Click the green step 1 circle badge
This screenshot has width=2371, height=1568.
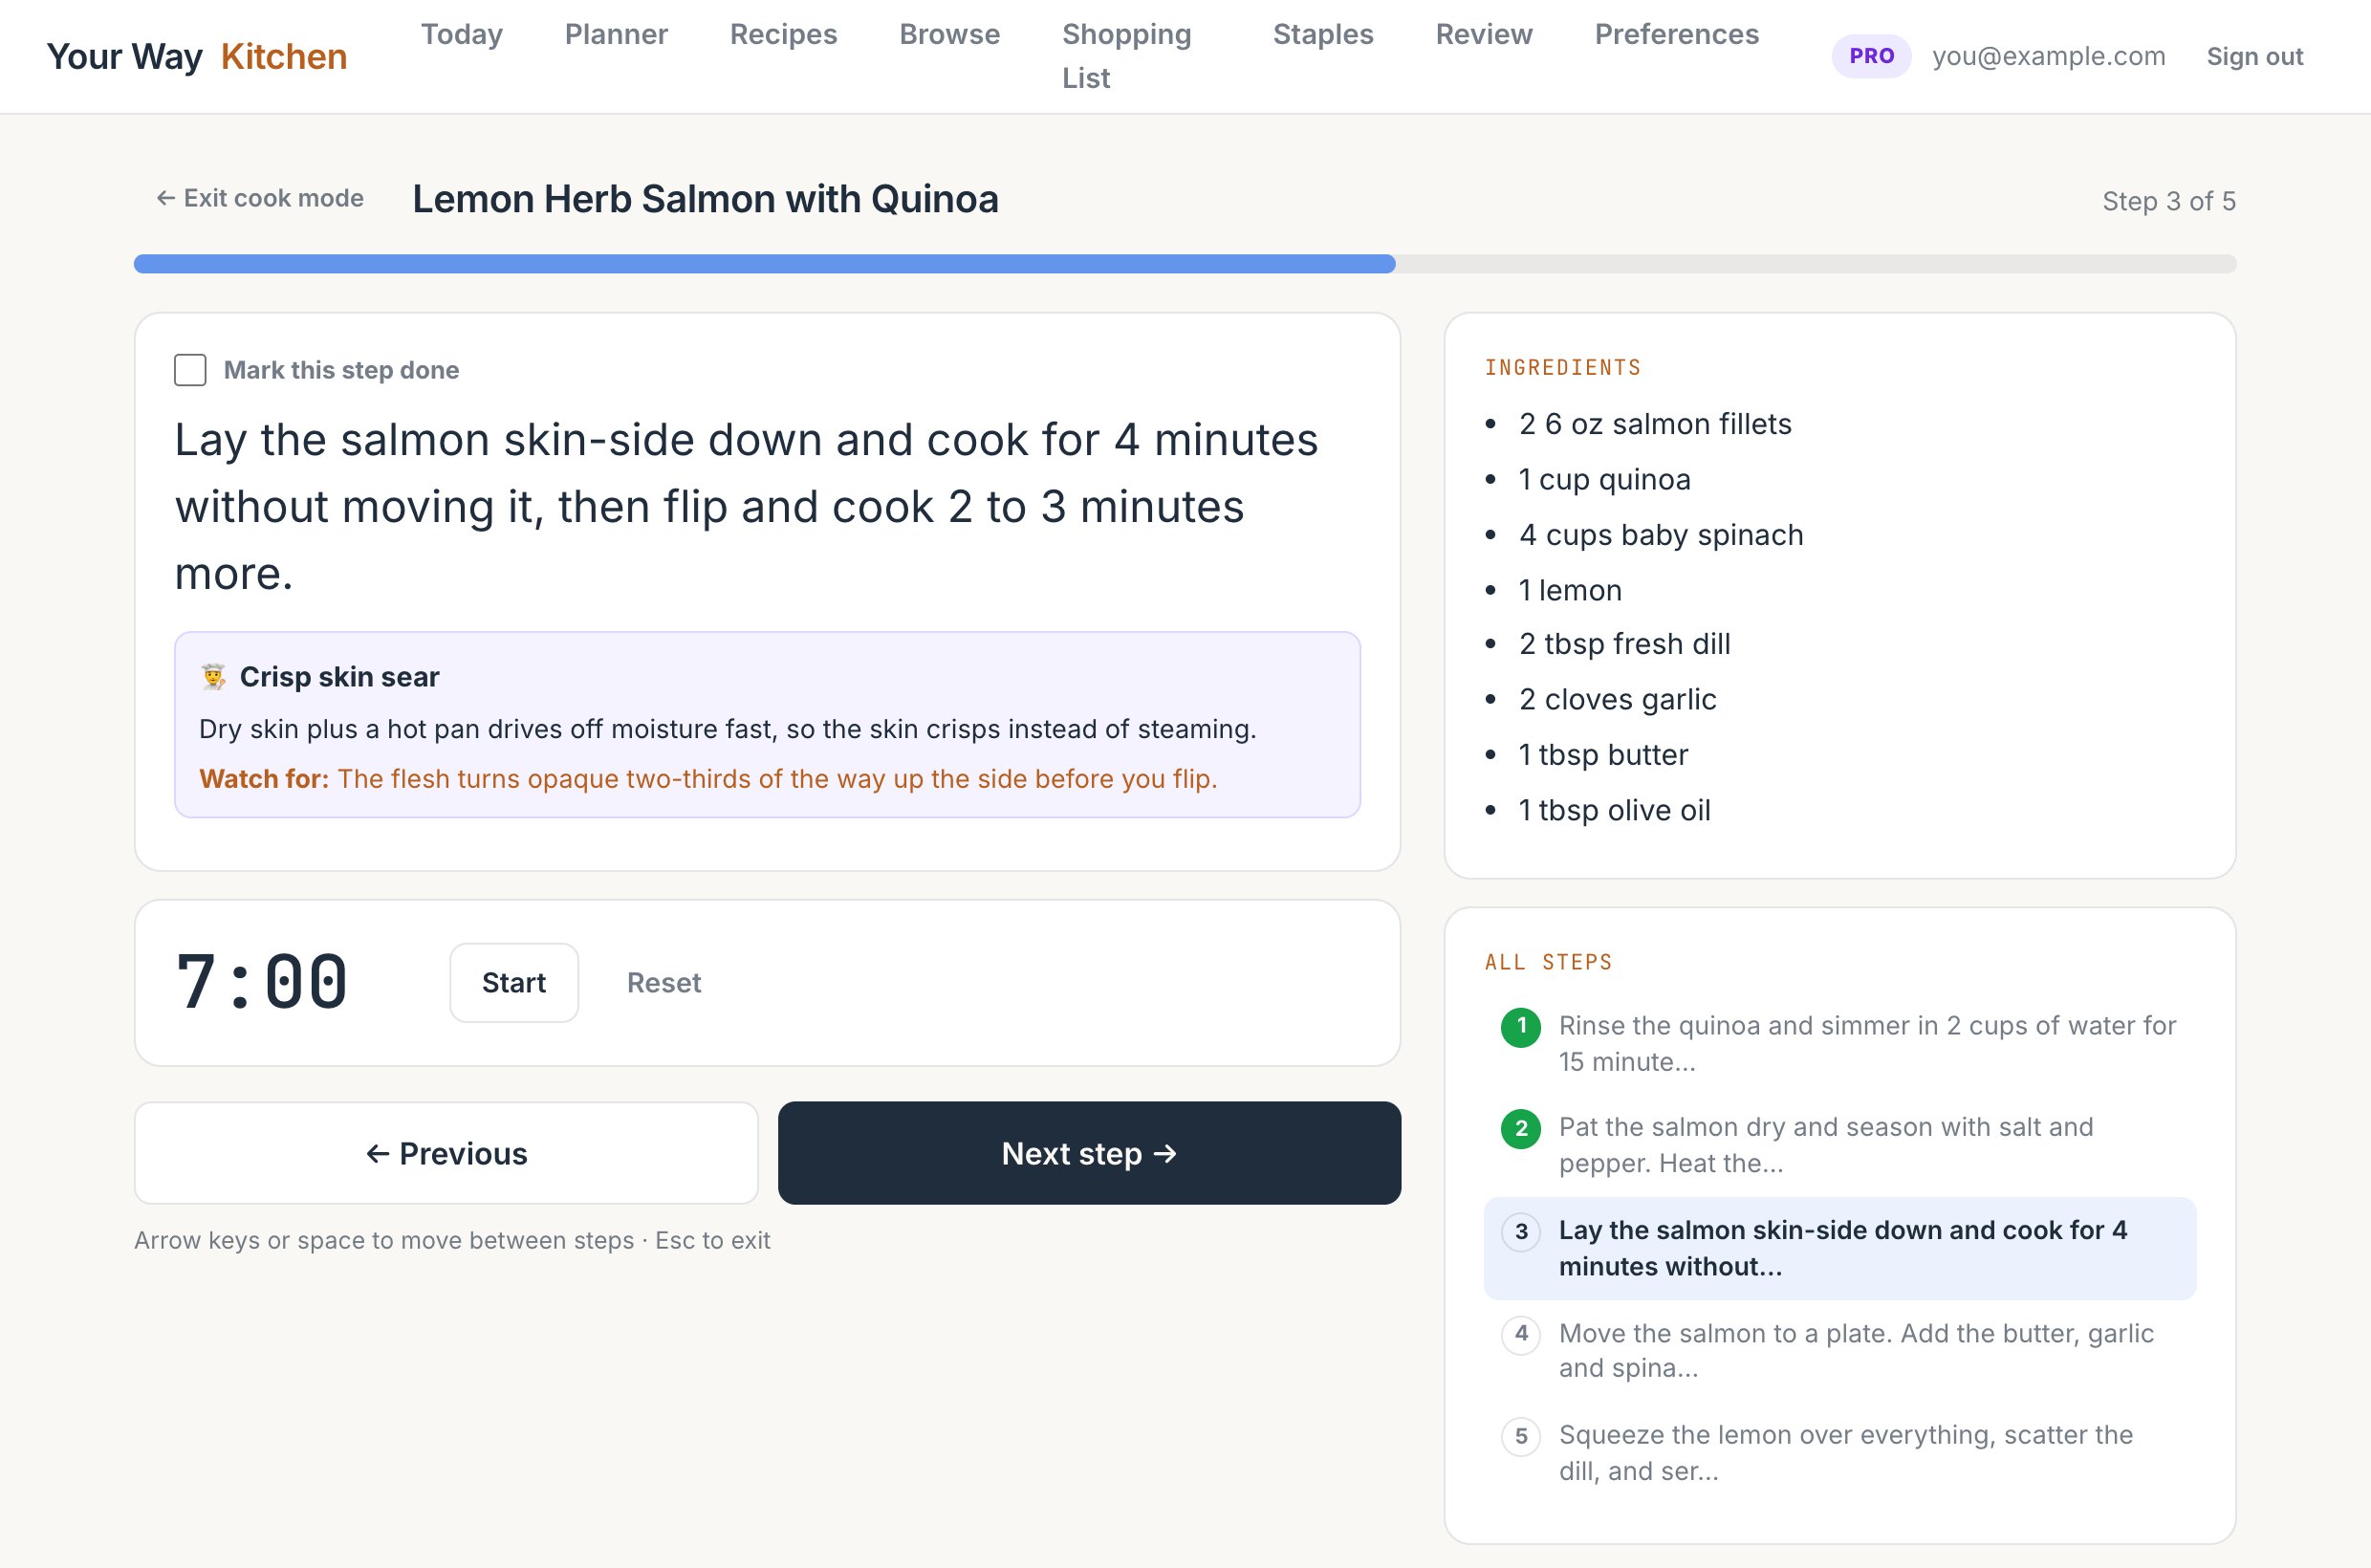coord(1521,1027)
